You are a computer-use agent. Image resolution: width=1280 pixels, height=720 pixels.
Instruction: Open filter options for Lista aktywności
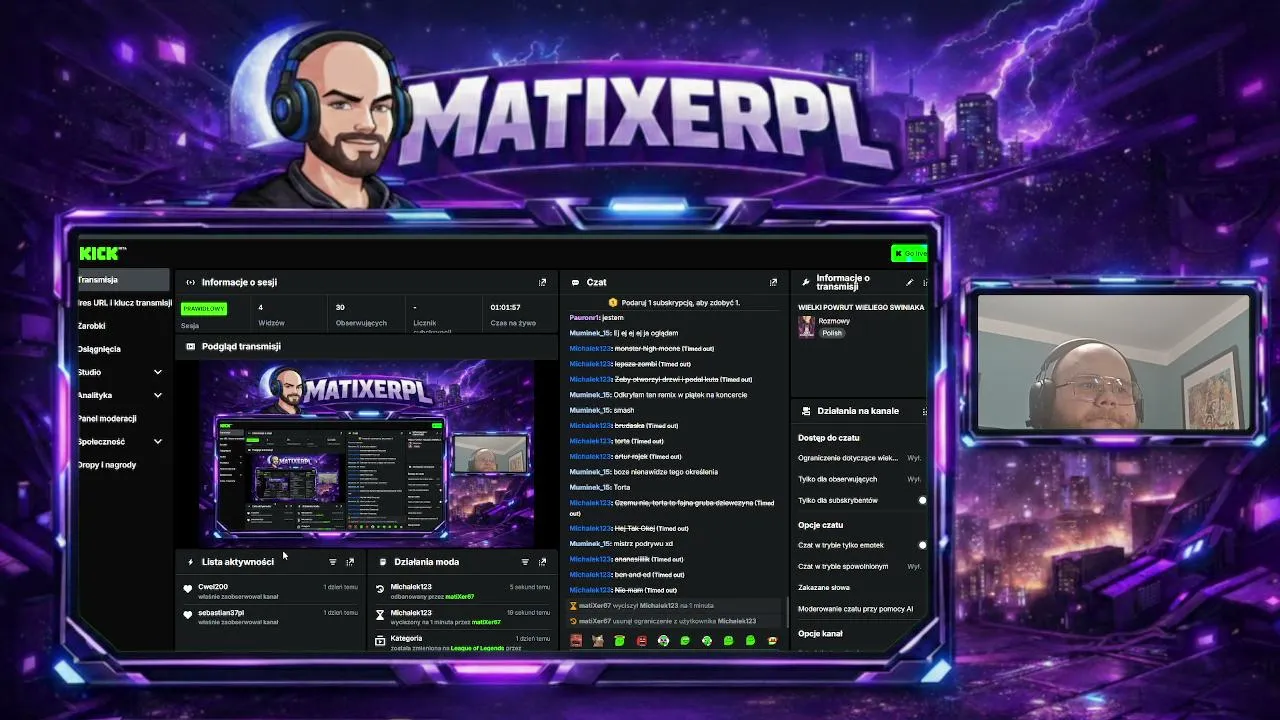[x=333, y=562]
